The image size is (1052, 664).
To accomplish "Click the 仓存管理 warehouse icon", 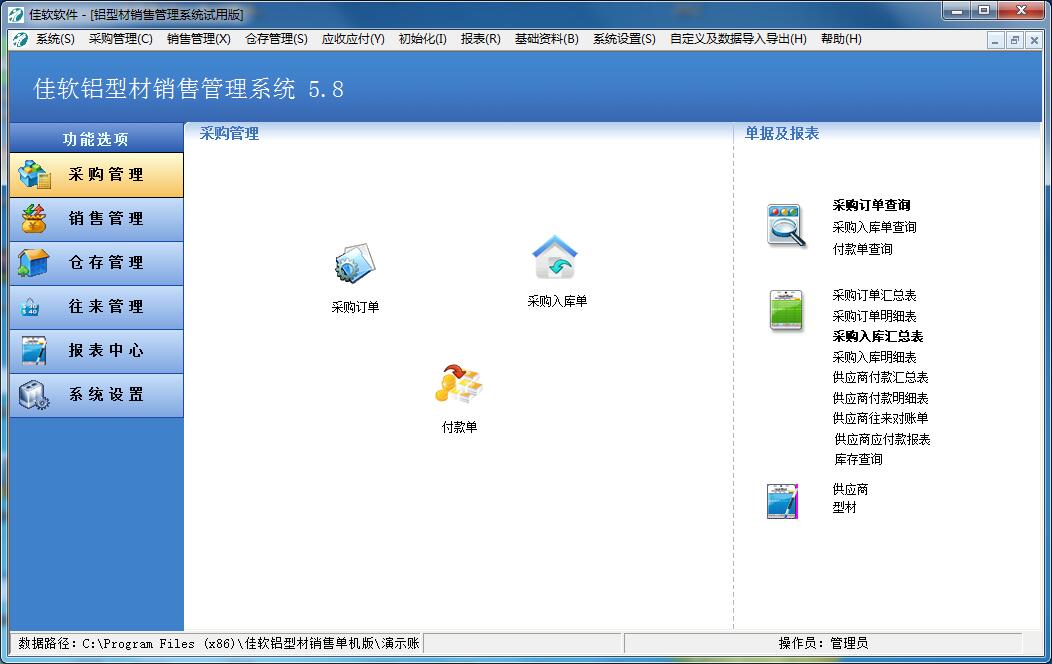I will [34, 262].
